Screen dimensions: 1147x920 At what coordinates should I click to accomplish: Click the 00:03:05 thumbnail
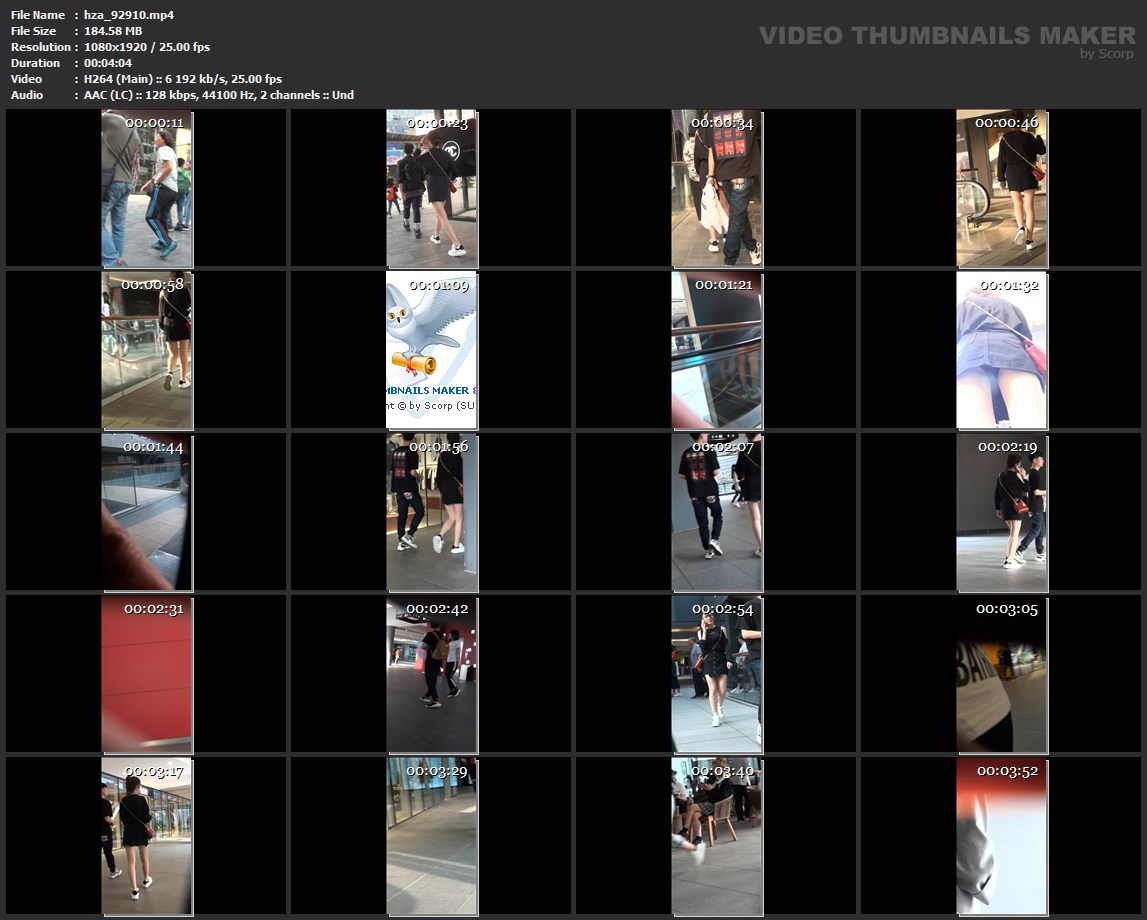(x=1001, y=674)
